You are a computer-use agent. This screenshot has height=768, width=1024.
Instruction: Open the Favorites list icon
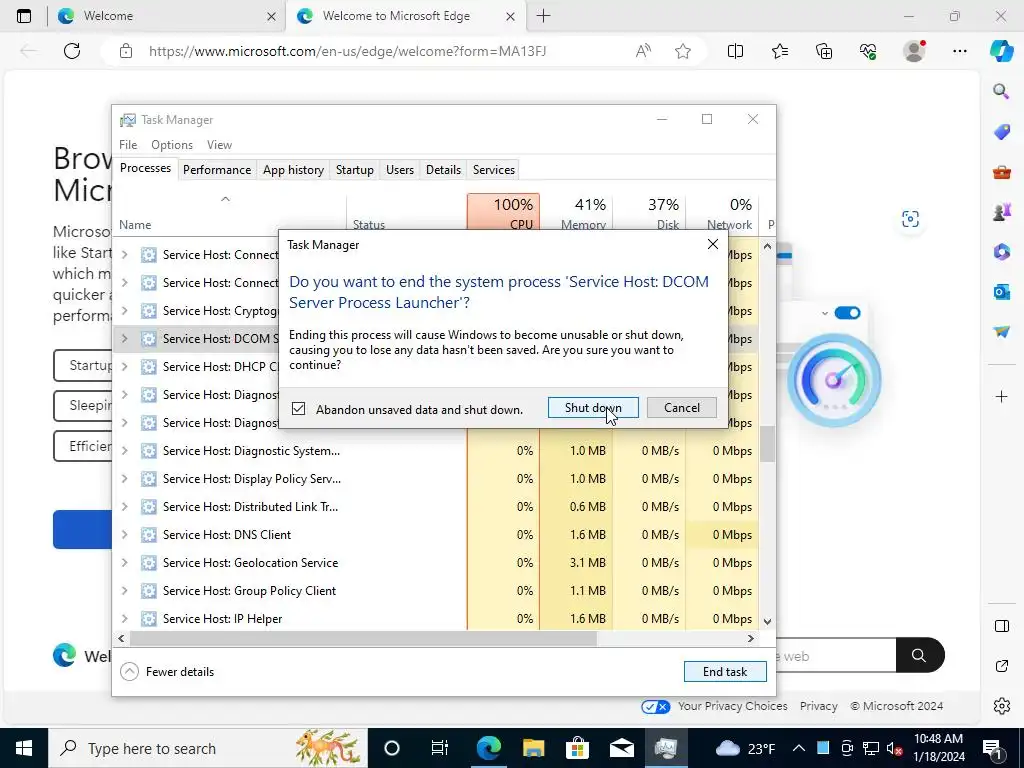[x=780, y=51]
